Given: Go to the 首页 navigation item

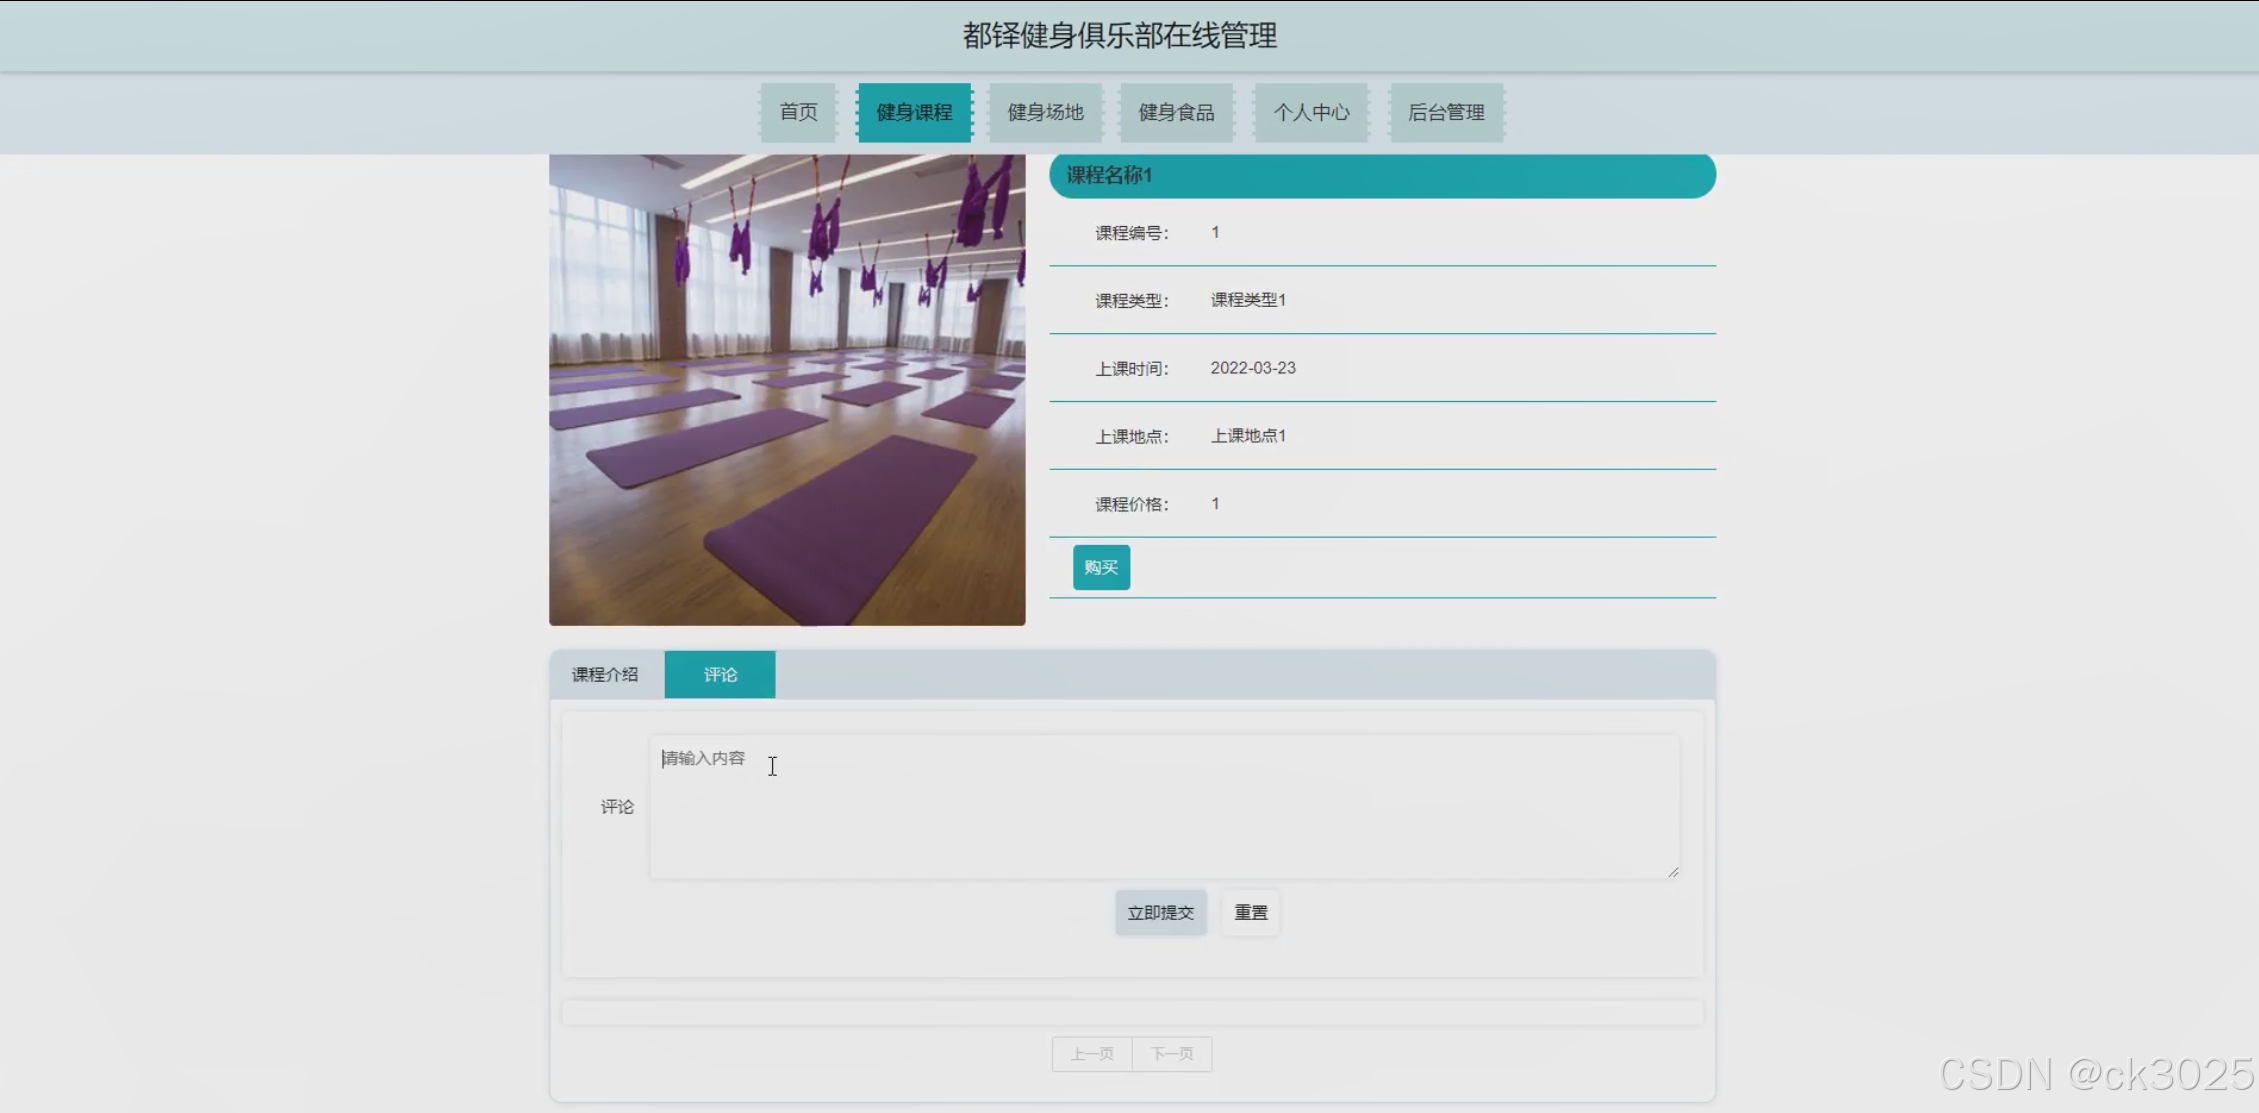Looking at the screenshot, I should (798, 112).
